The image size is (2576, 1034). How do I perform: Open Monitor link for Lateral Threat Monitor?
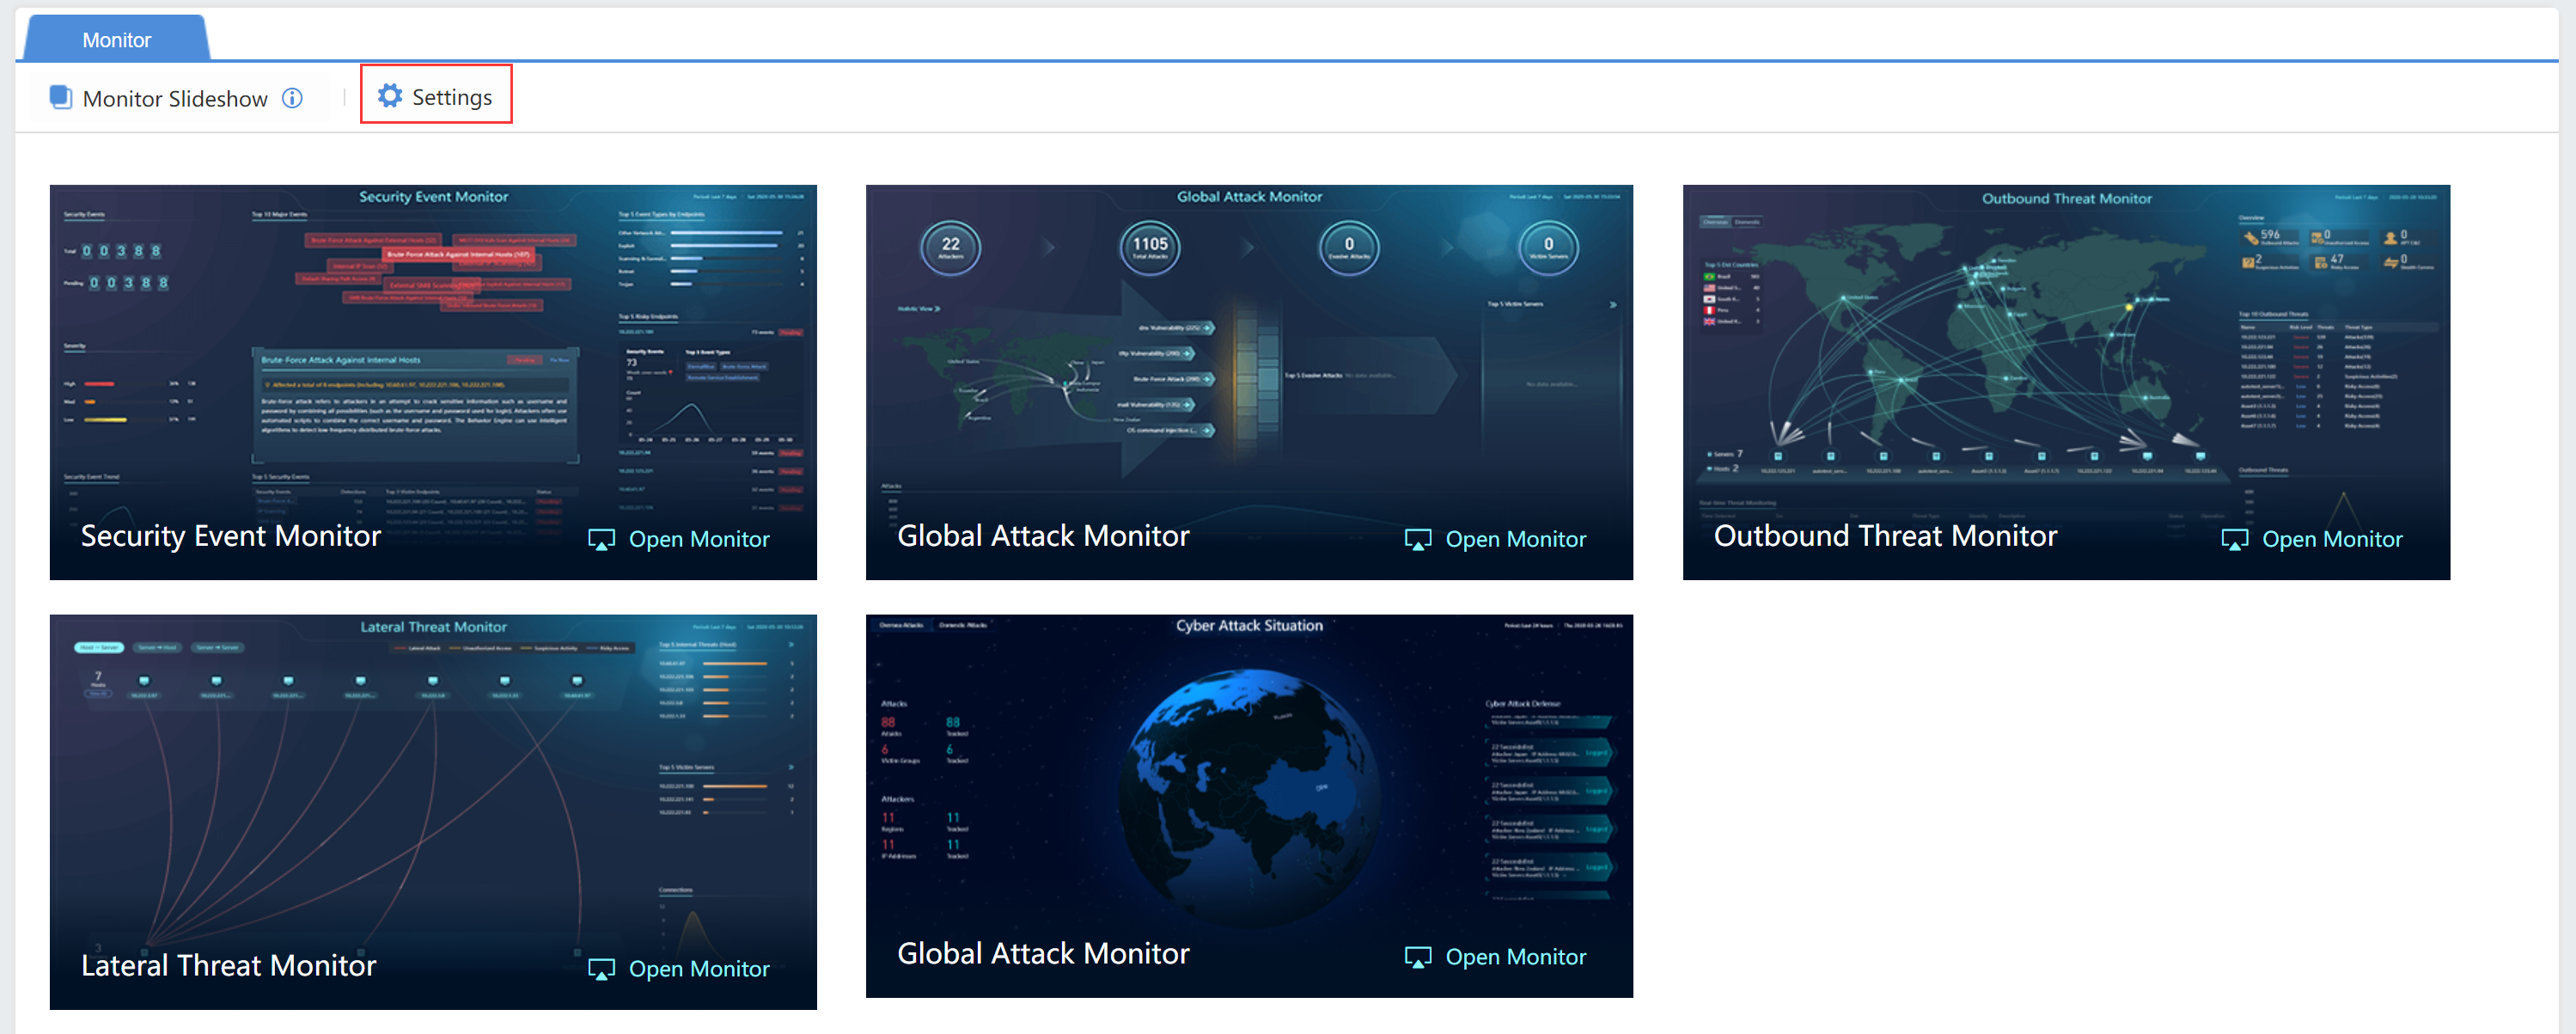pyautogui.click(x=698, y=968)
